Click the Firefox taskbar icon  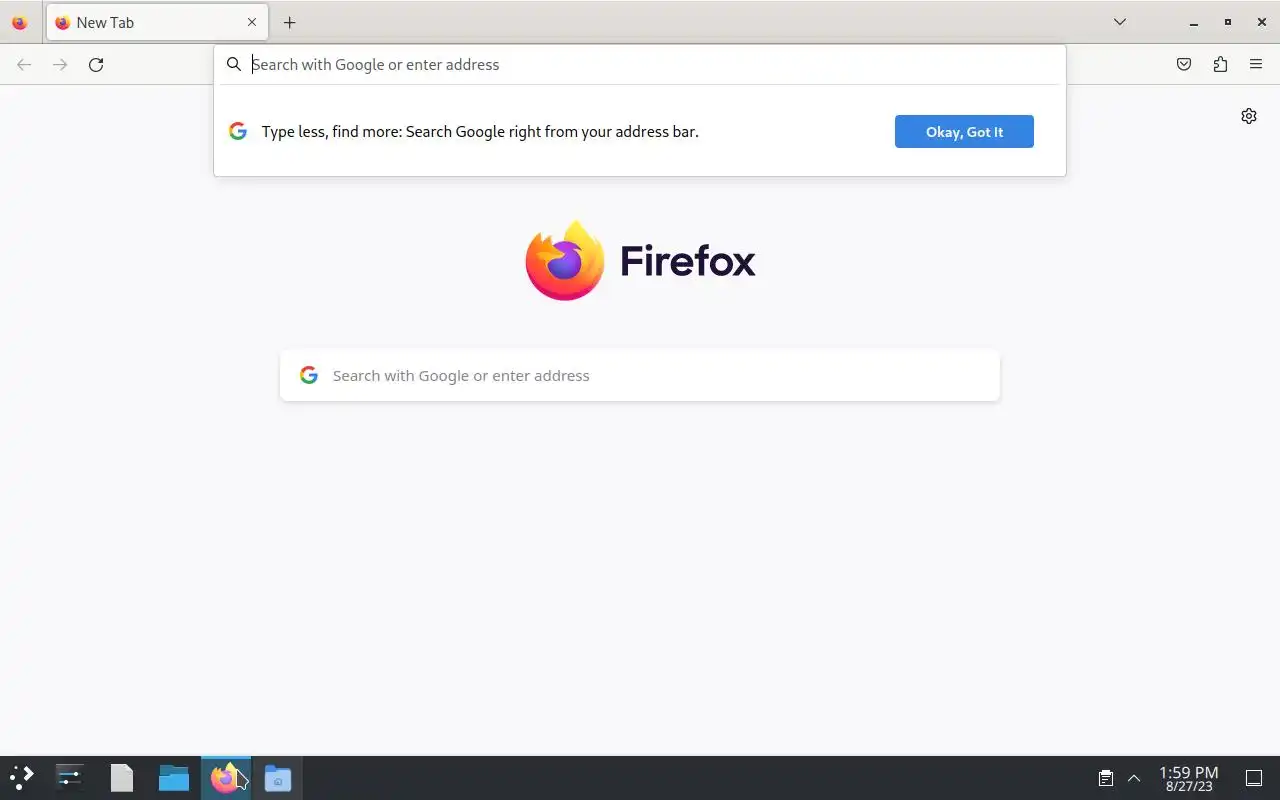coord(224,777)
